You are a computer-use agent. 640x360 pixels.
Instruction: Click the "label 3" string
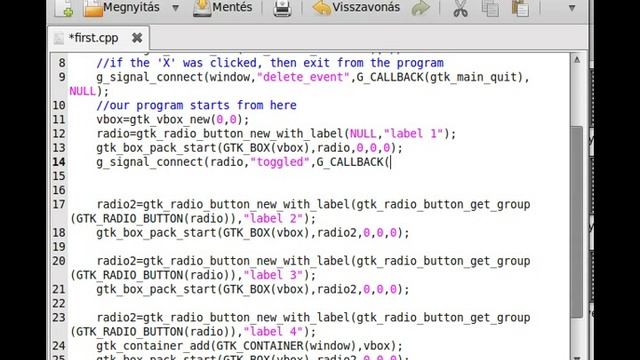273,275
